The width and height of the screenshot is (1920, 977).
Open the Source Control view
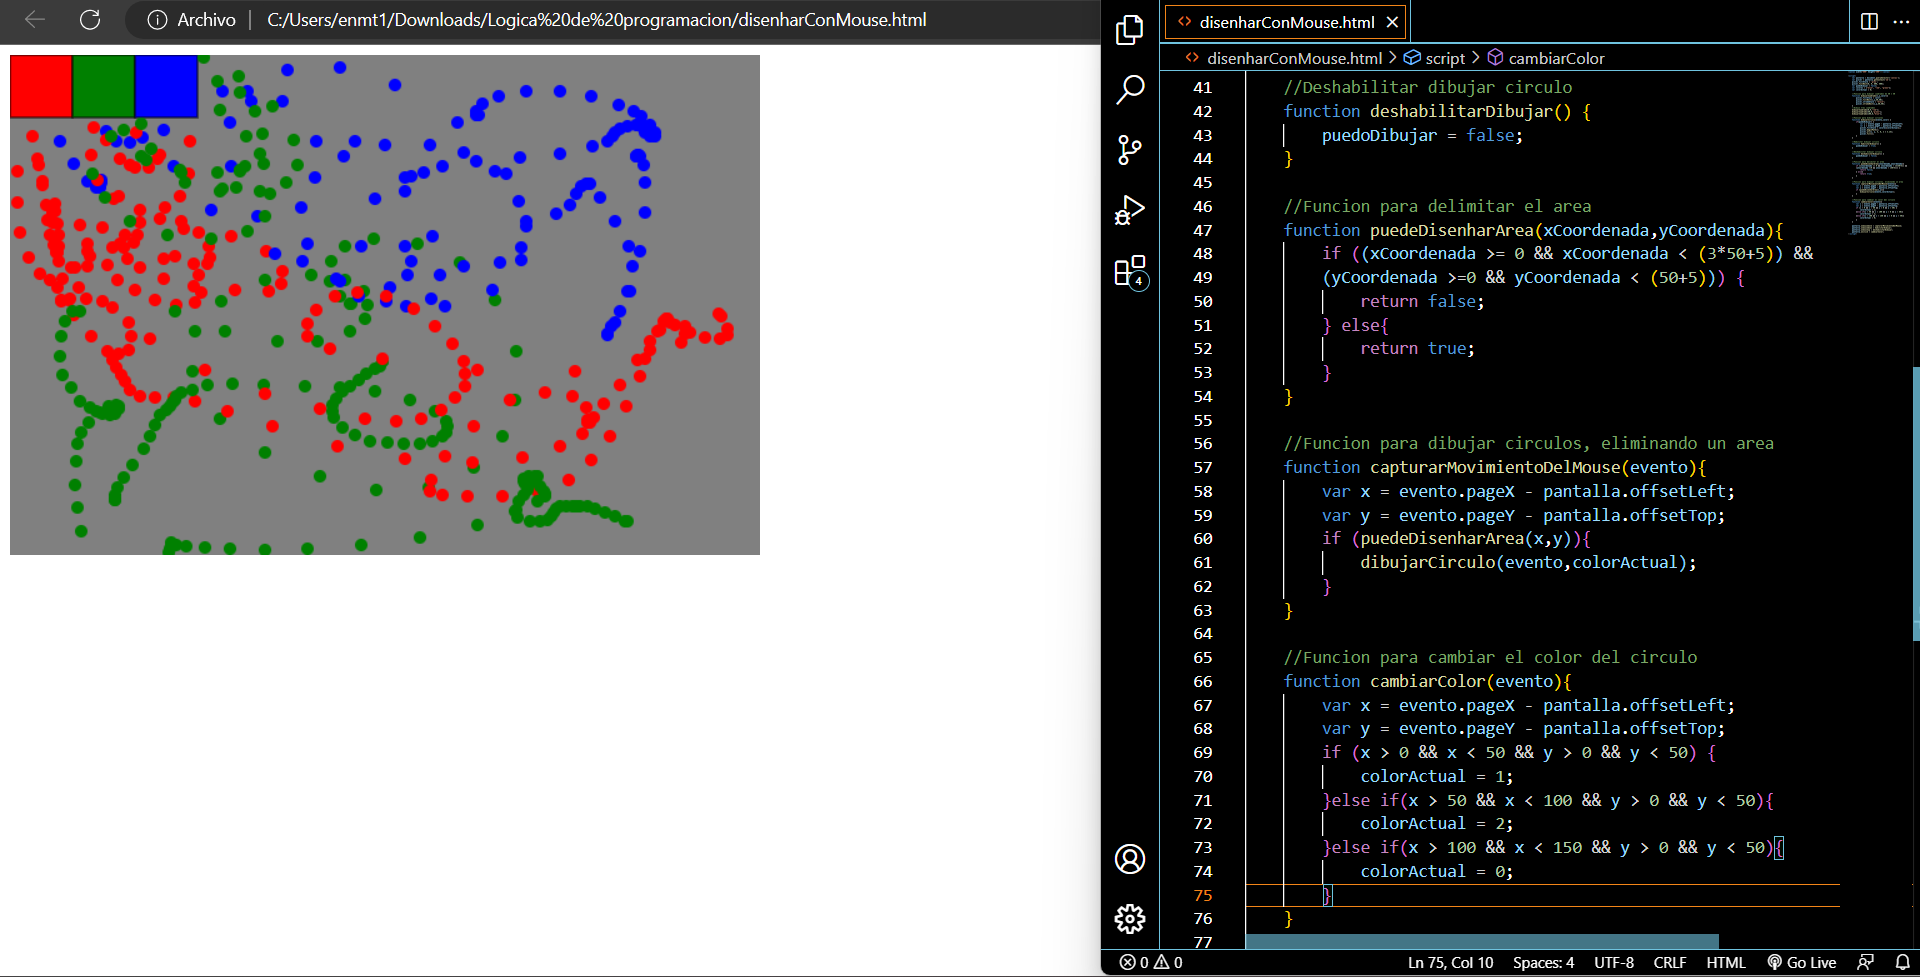click(x=1130, y=150)
